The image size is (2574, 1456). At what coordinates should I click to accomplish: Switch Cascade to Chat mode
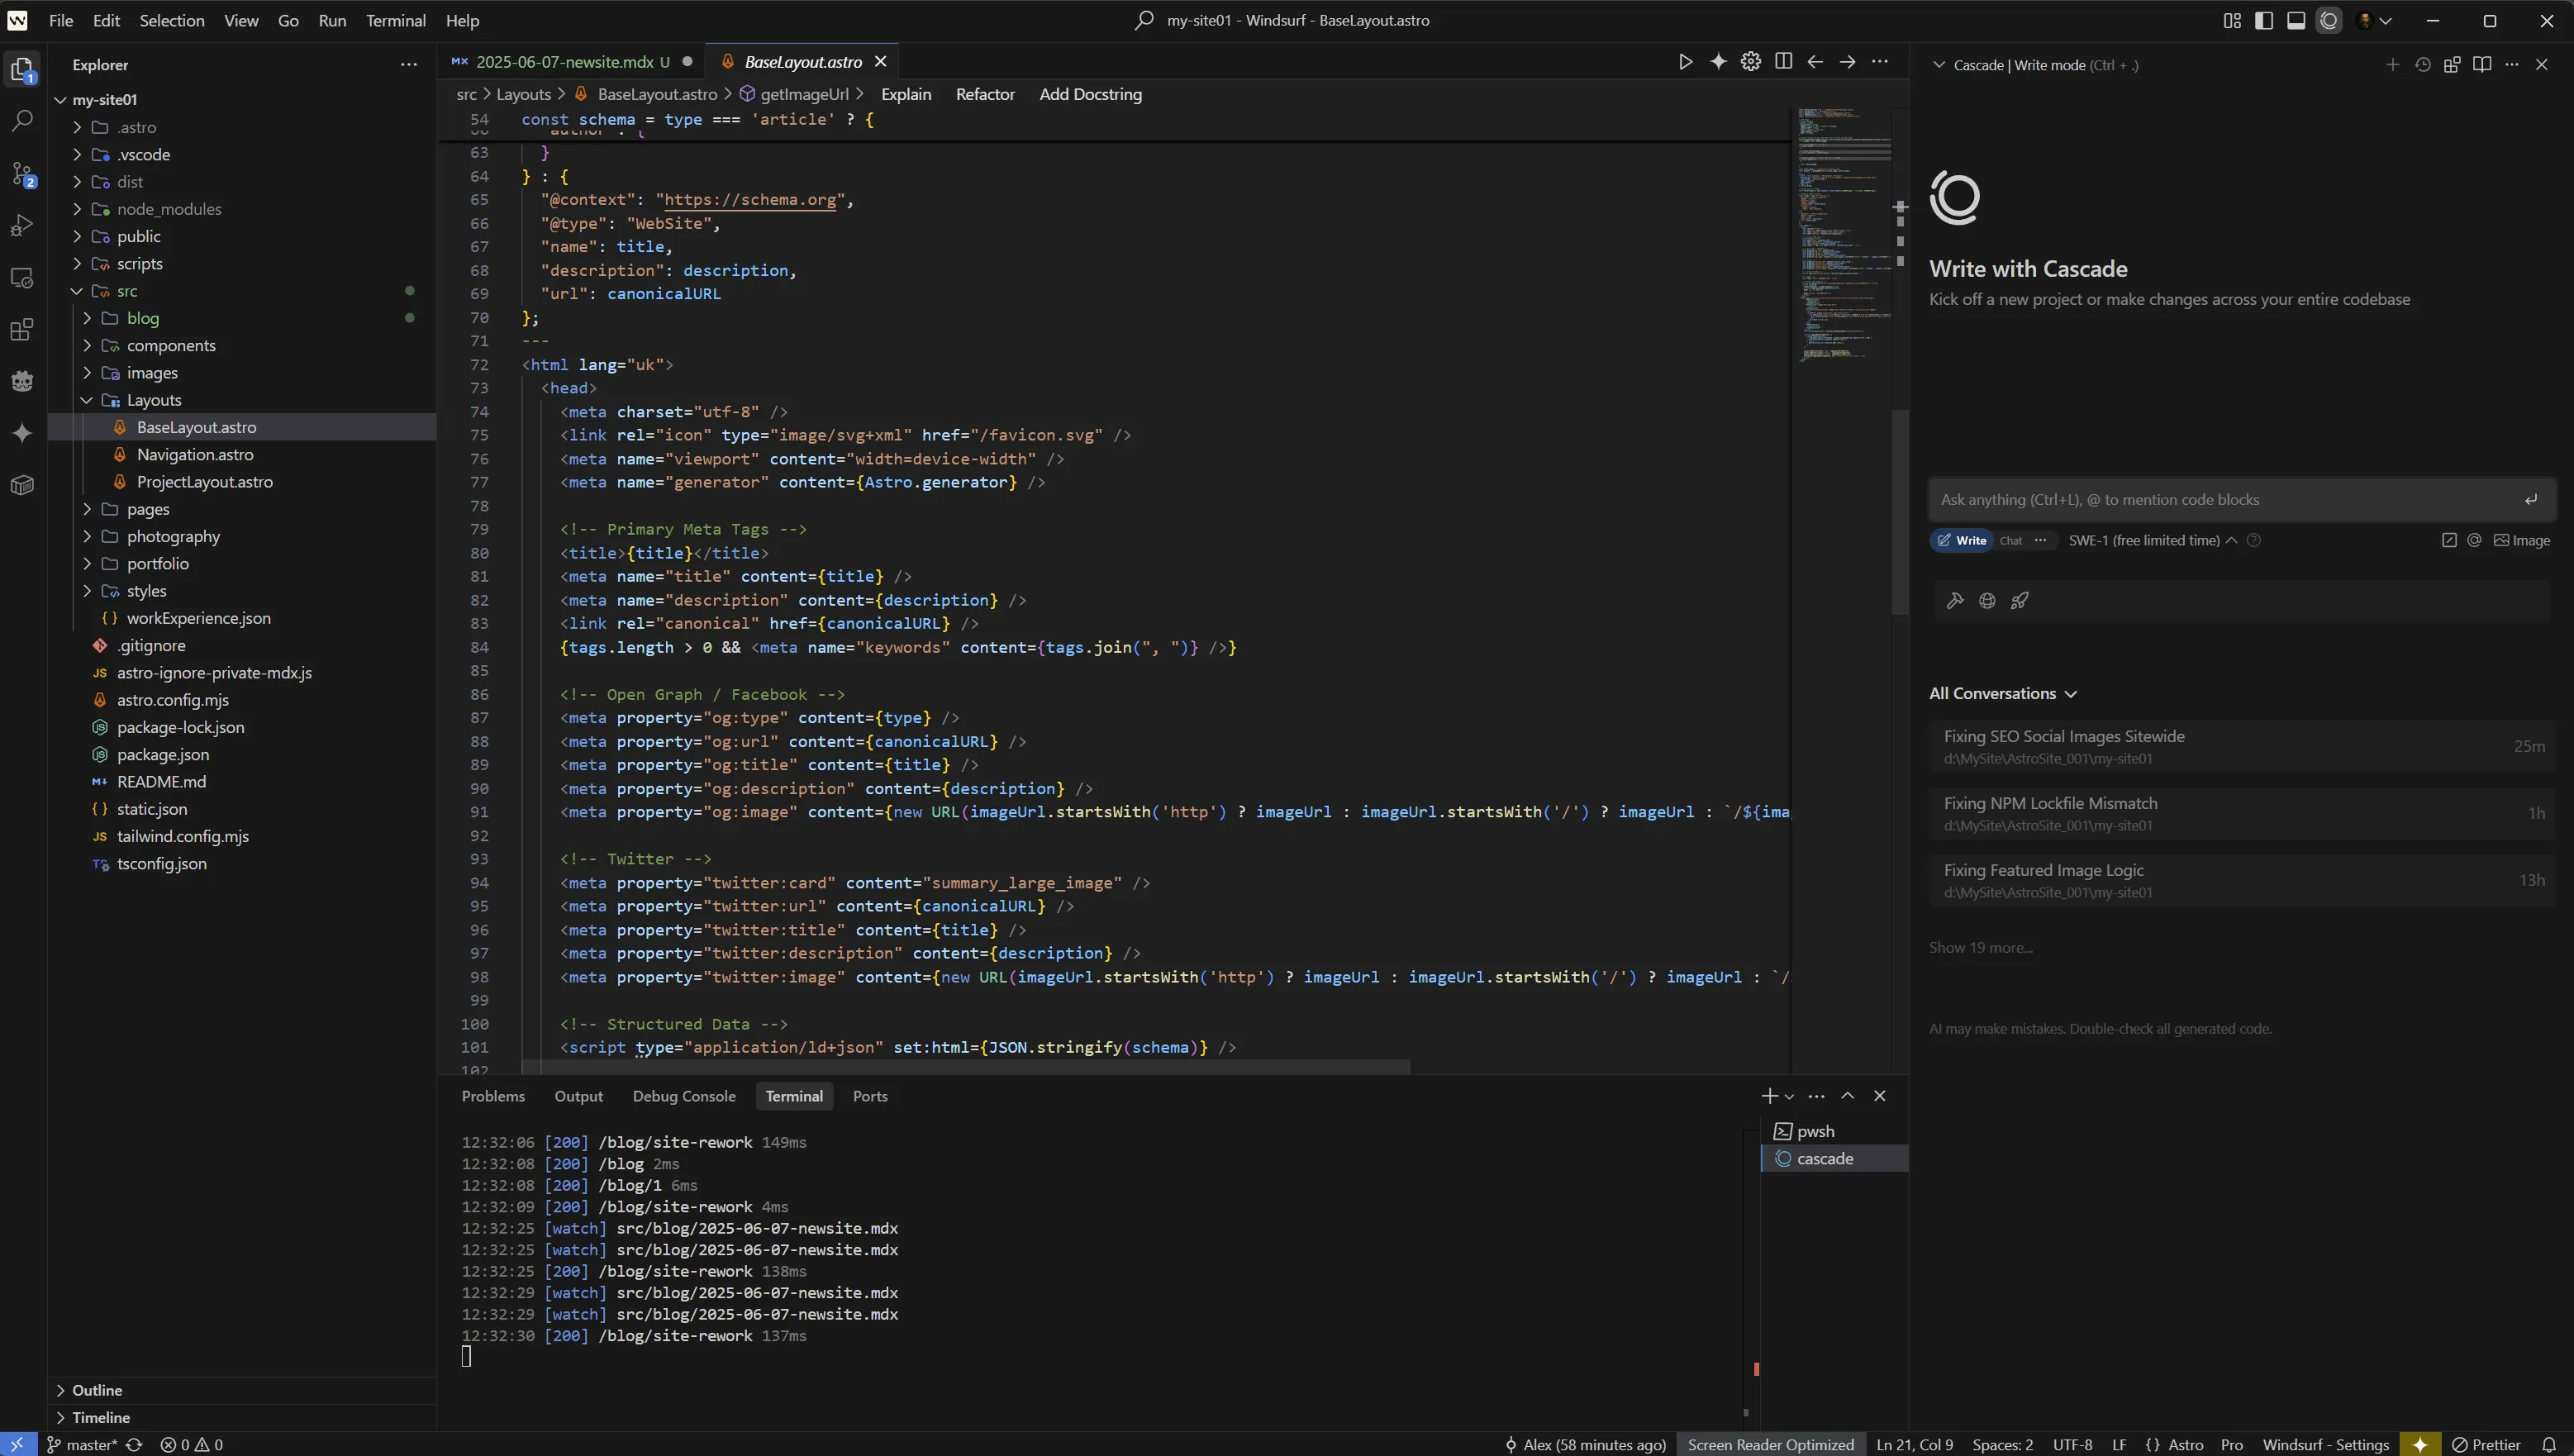pos(2011,540)
